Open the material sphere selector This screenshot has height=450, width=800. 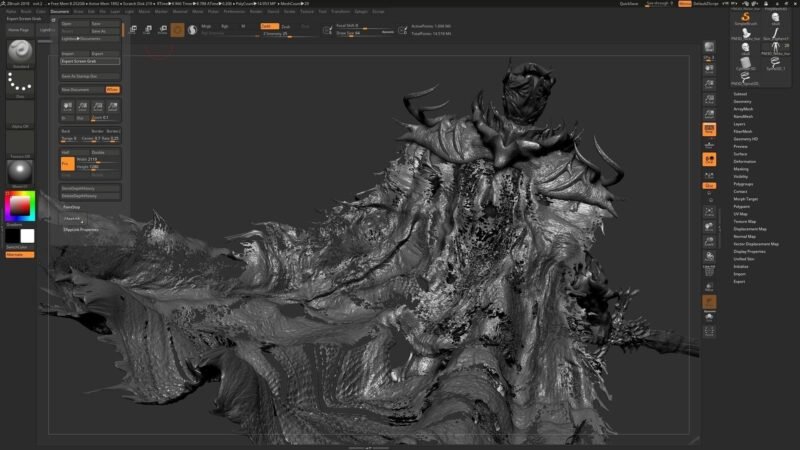coord(20,172)
